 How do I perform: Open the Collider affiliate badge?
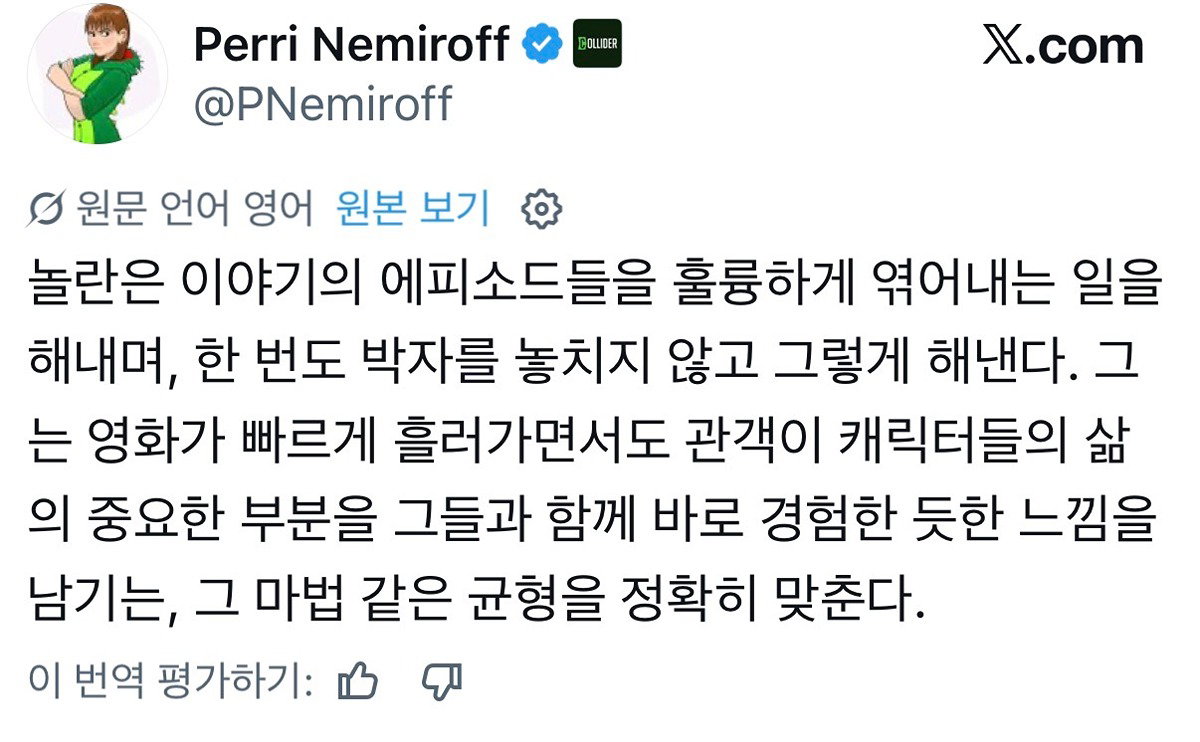(597, 45)
